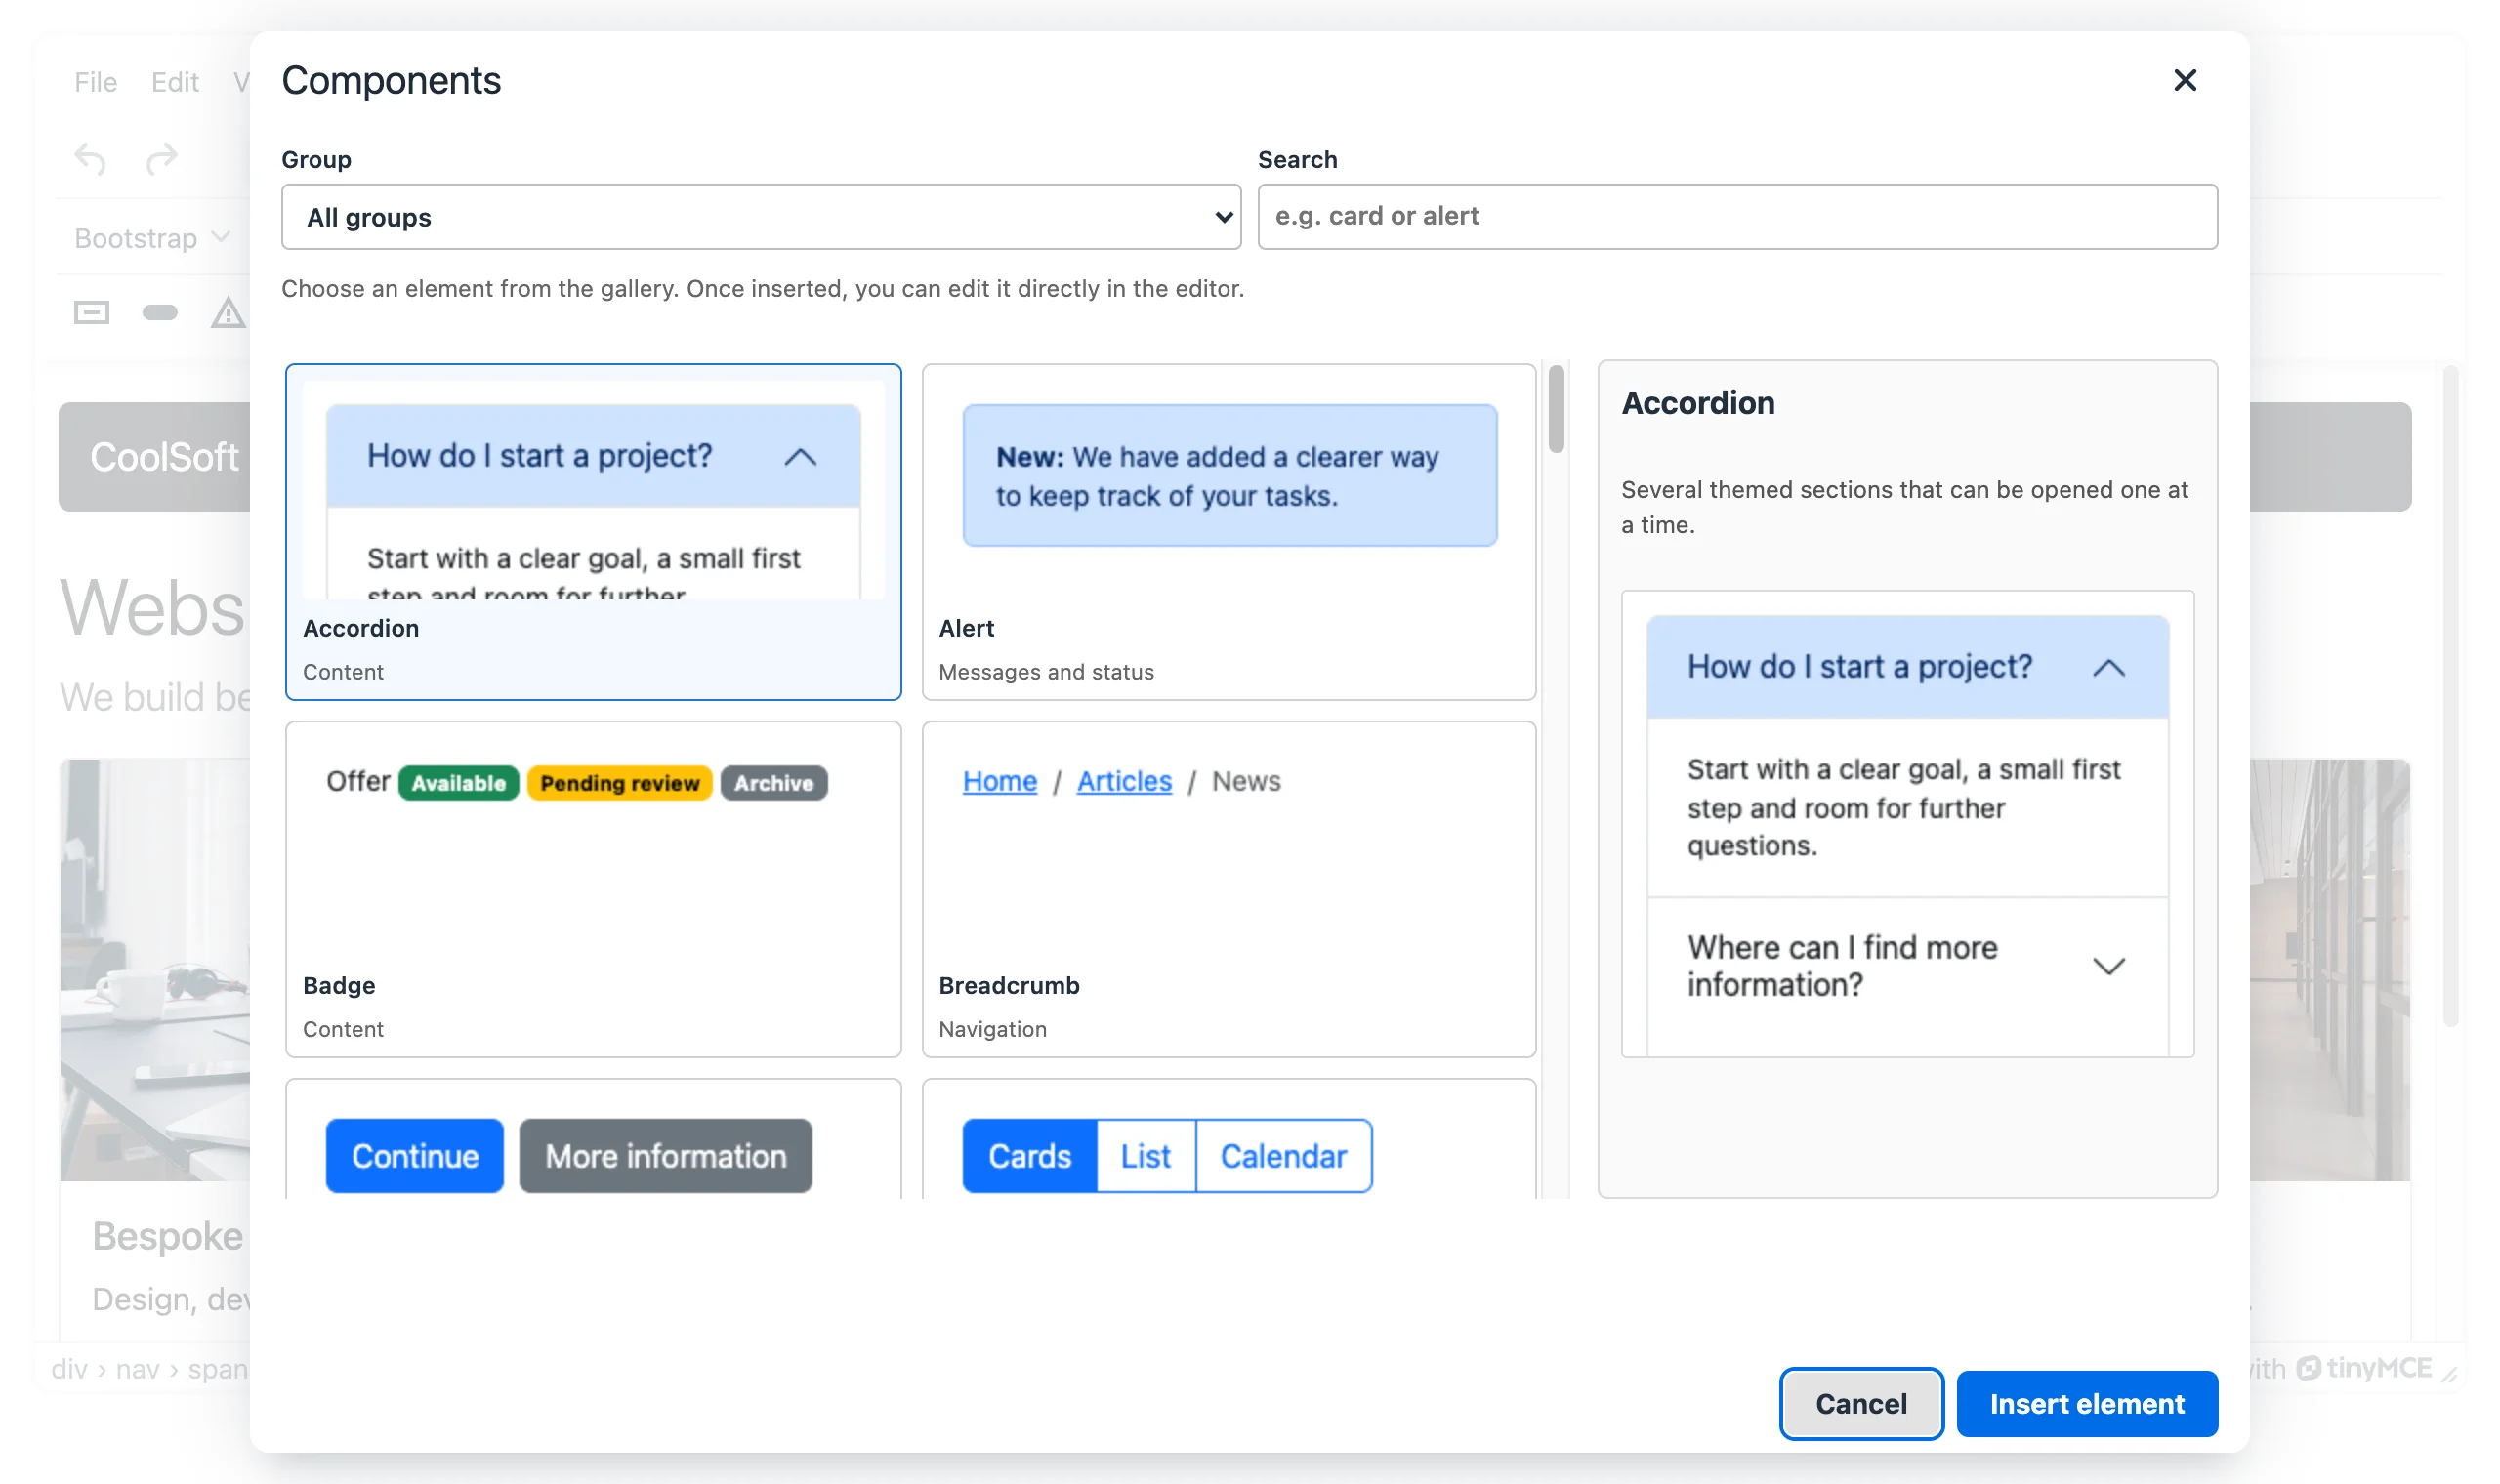Click the yellow Pending review badge

tap(620, 783)
